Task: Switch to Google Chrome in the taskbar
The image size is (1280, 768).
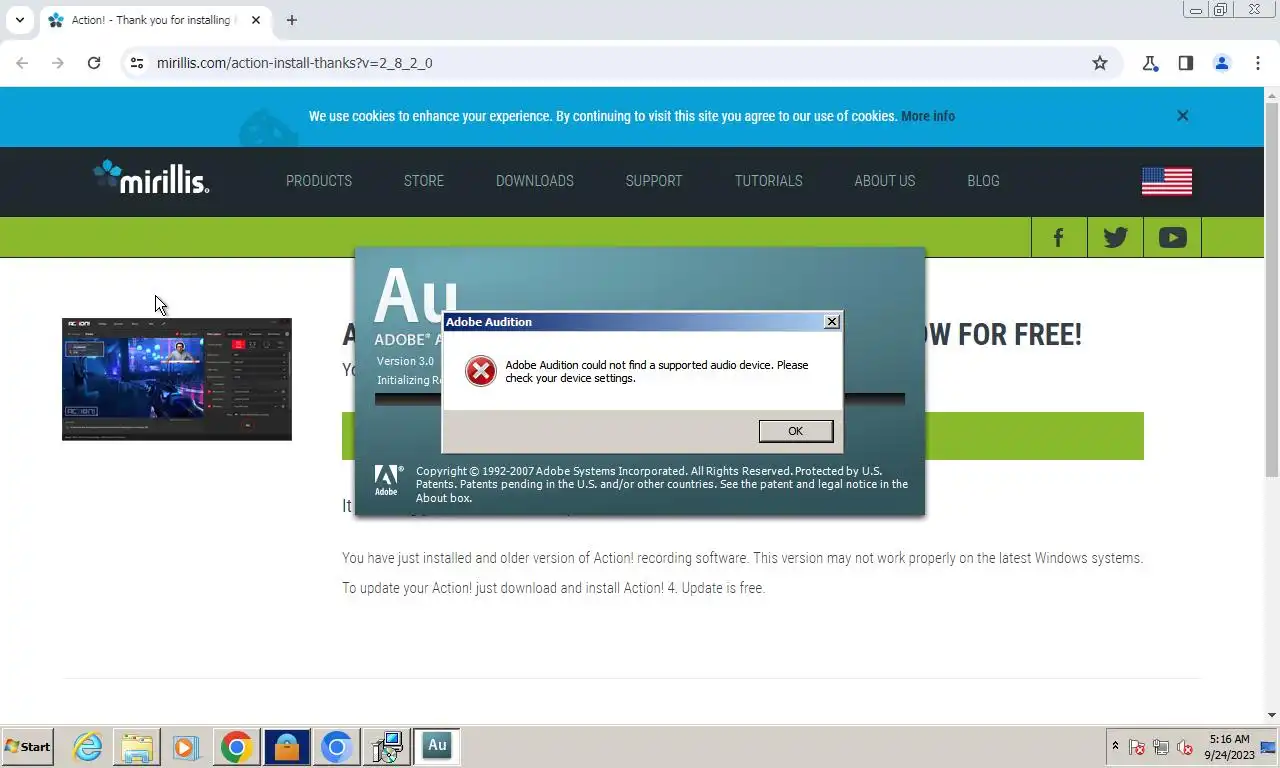Action: tap(237, 746)
